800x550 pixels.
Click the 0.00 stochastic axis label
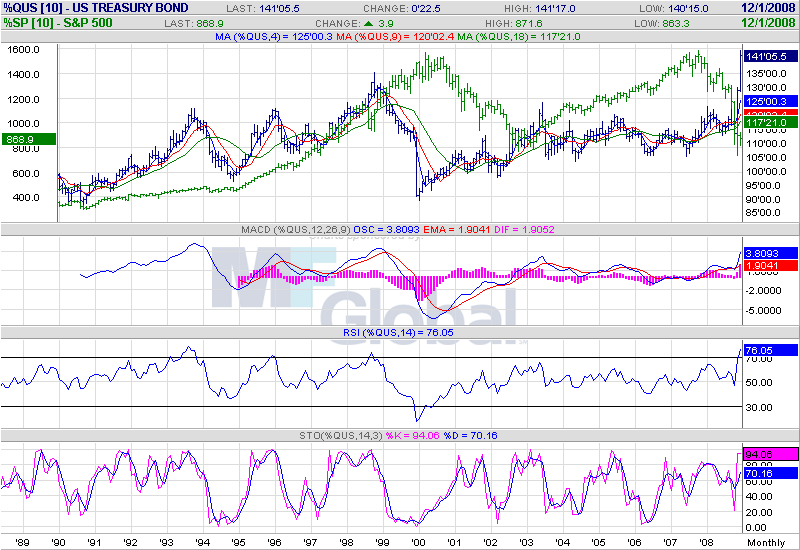tap(756, 528)
